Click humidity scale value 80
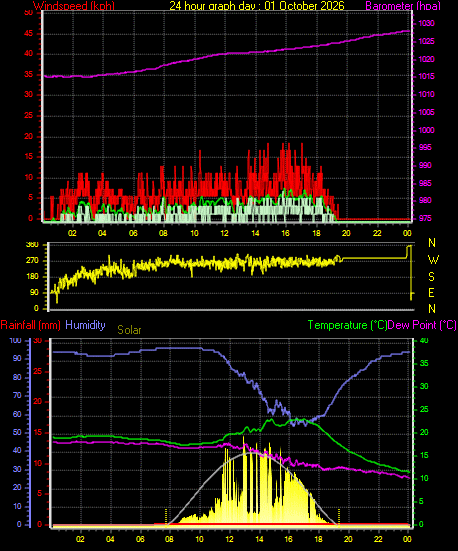Screen dimensions: 458x551 click(17, 377)
